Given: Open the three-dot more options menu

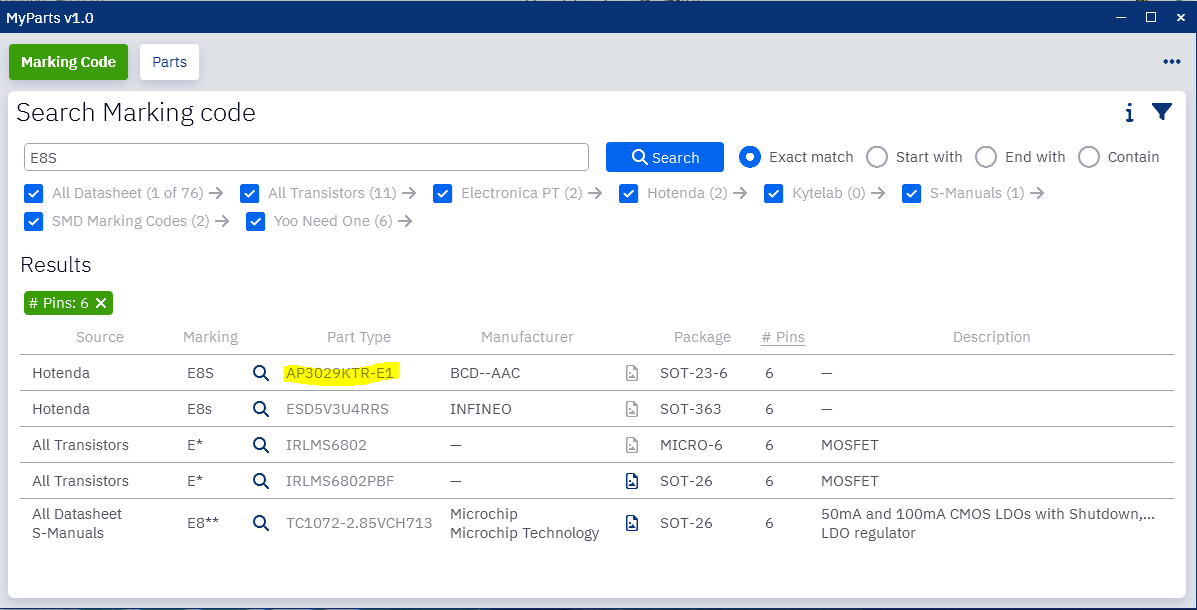Looking at the screenshot, I should coord(1172,62).
